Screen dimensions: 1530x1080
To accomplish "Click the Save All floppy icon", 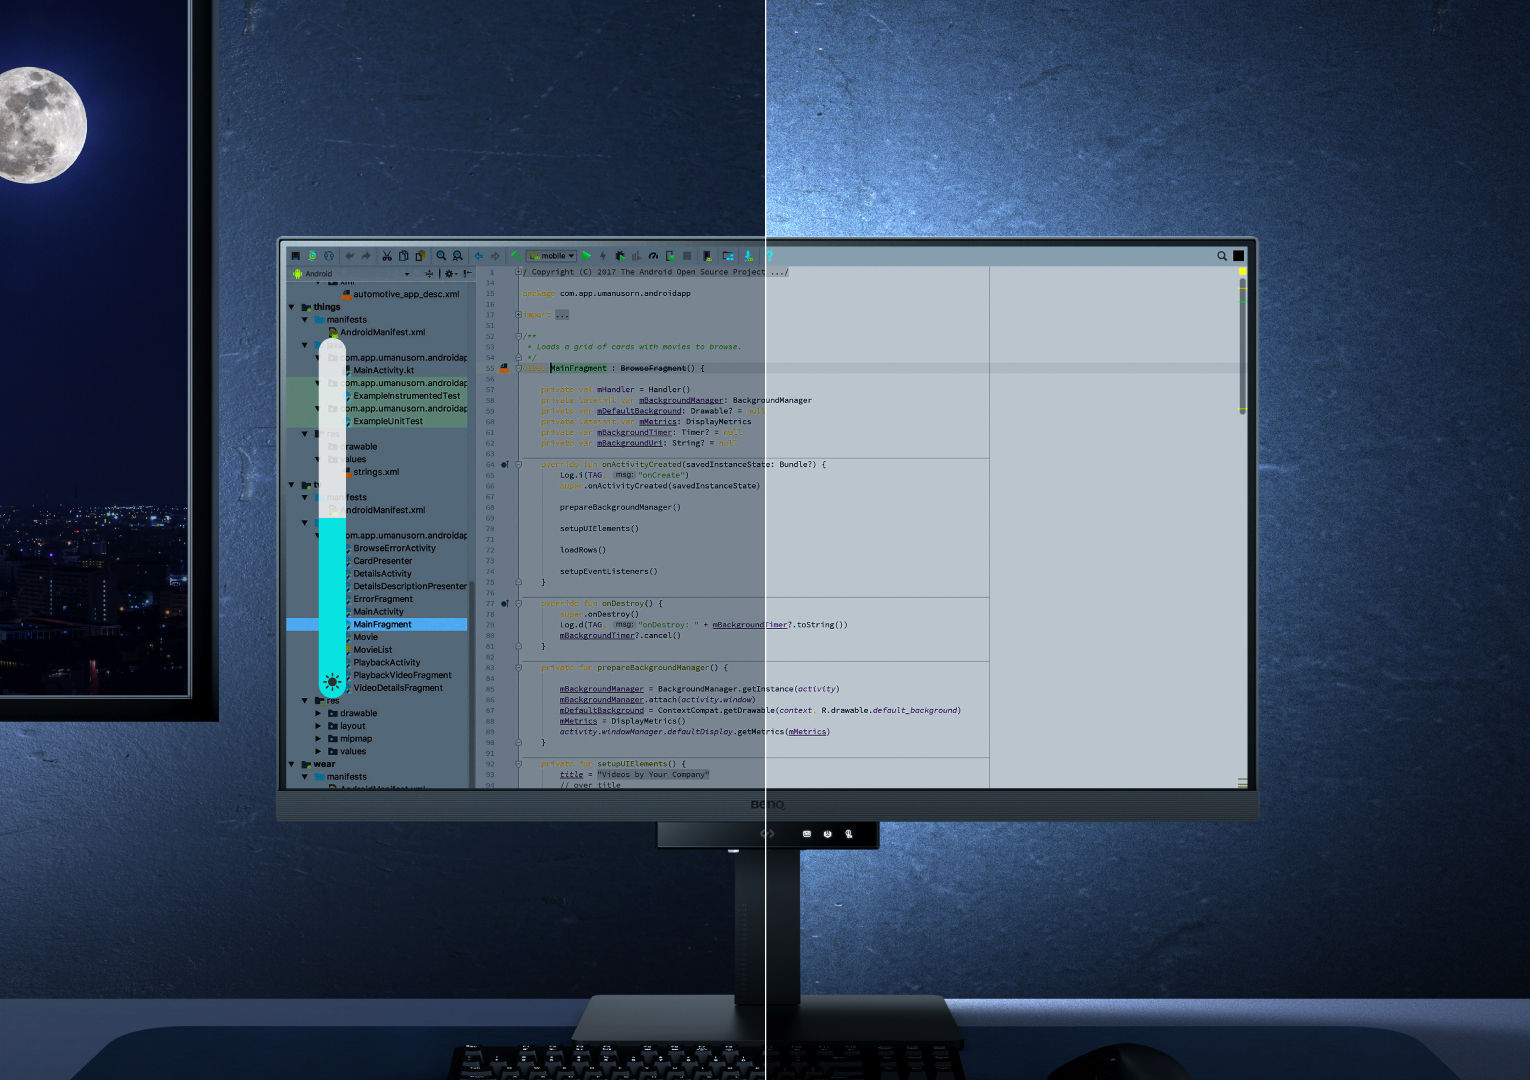I will (x=296, y=256).
